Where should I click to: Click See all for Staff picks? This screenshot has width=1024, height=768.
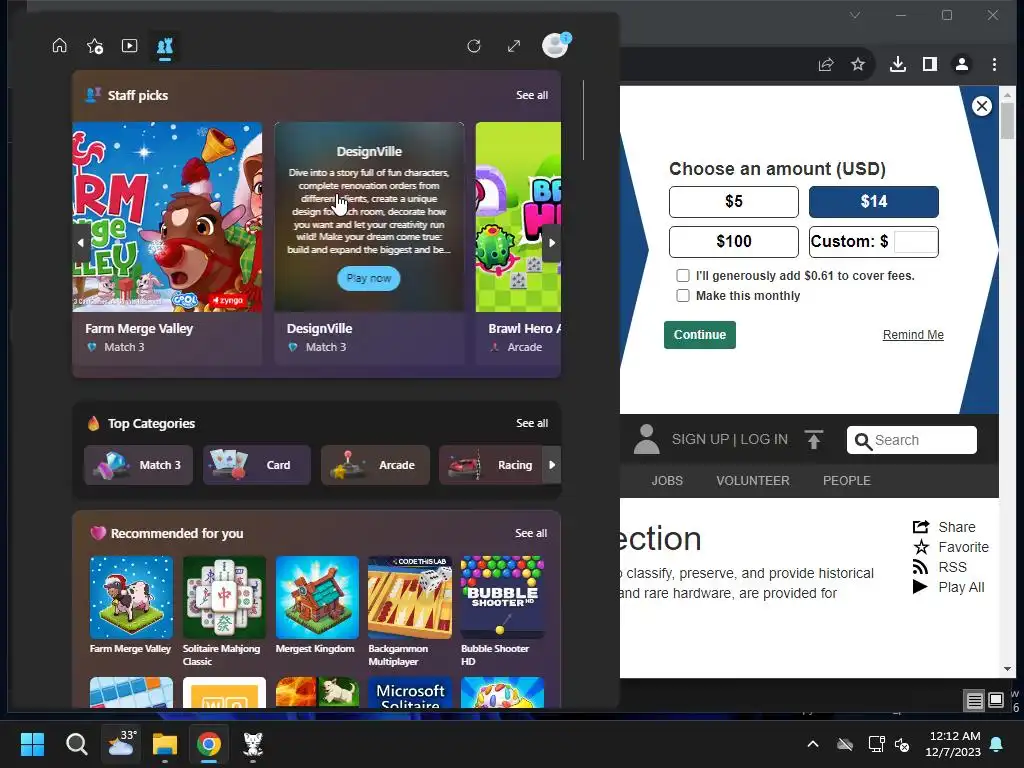532,95
